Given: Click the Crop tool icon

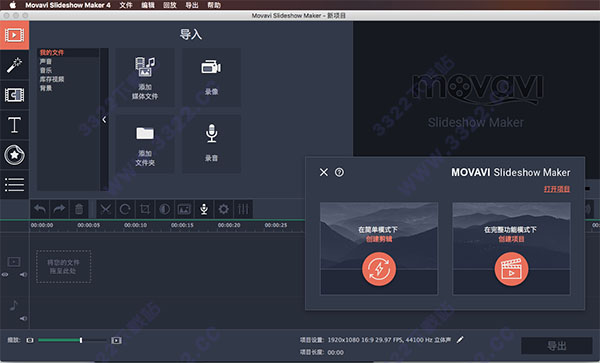Looking at the screenshot, I should (145, 209).
